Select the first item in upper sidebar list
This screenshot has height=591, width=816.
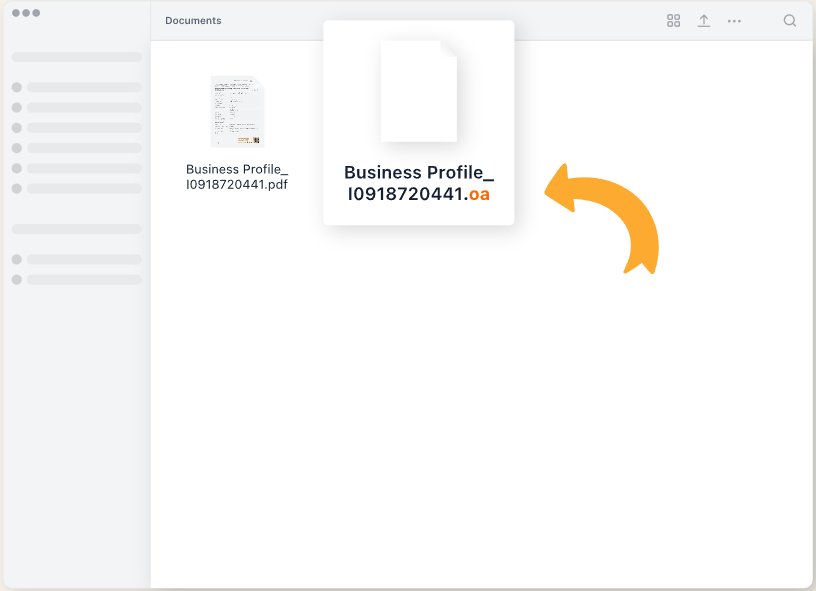[77, 88]
